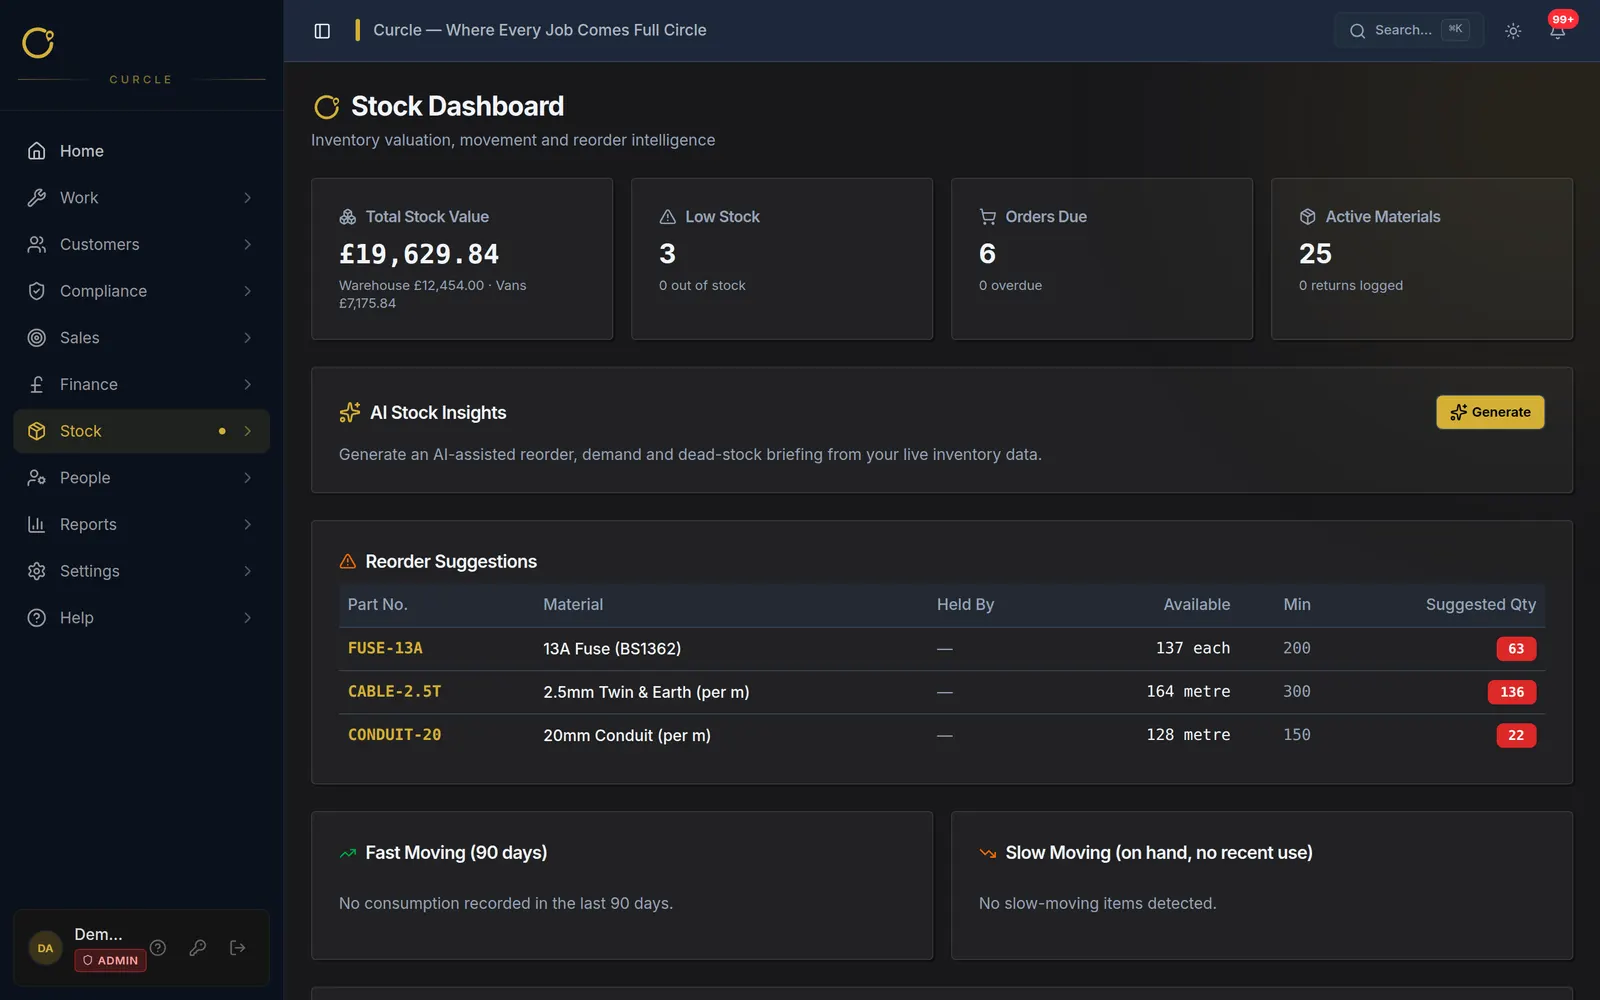Open the Finance menu item
Viewport: 1600px width, 1000px height.
pos(141,384)
